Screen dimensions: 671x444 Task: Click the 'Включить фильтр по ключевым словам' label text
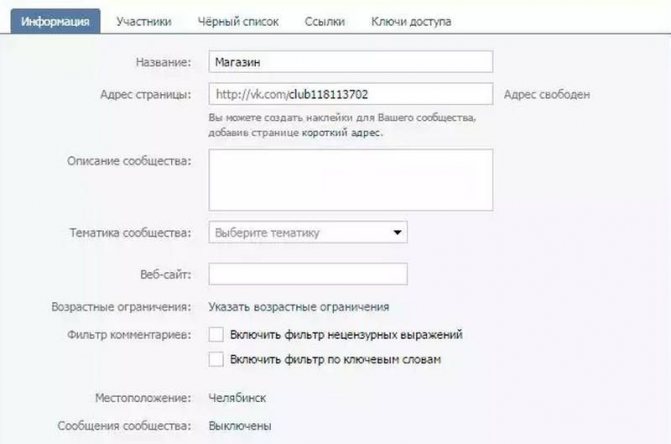[x=336, y=359]
